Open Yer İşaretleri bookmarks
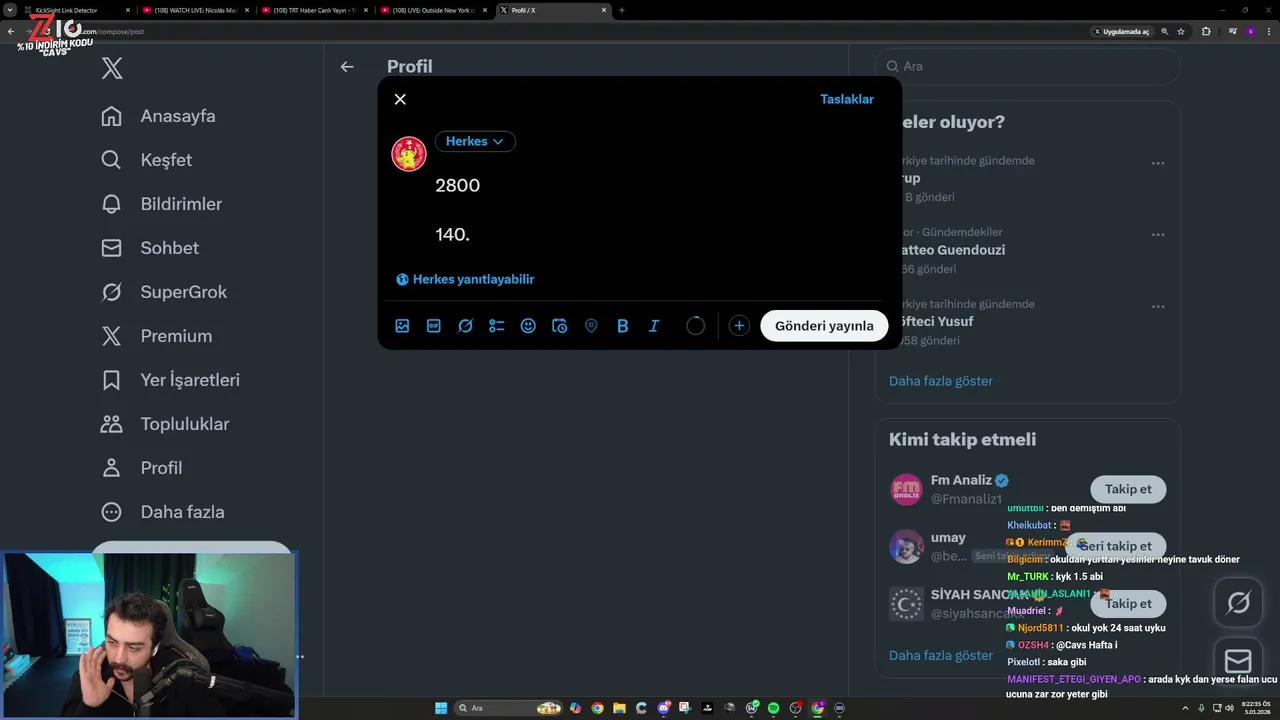Image resolution: width=1280 pixels, height=720 pixels. click(171, 380)
